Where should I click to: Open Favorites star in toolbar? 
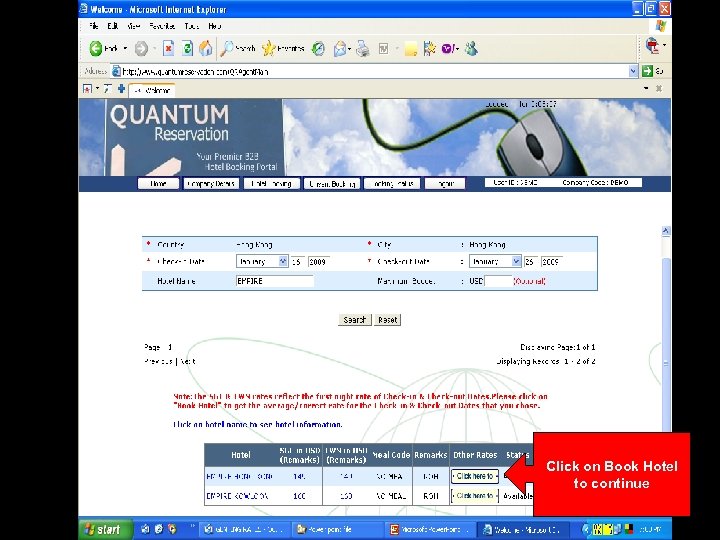[x=283, y=48]
